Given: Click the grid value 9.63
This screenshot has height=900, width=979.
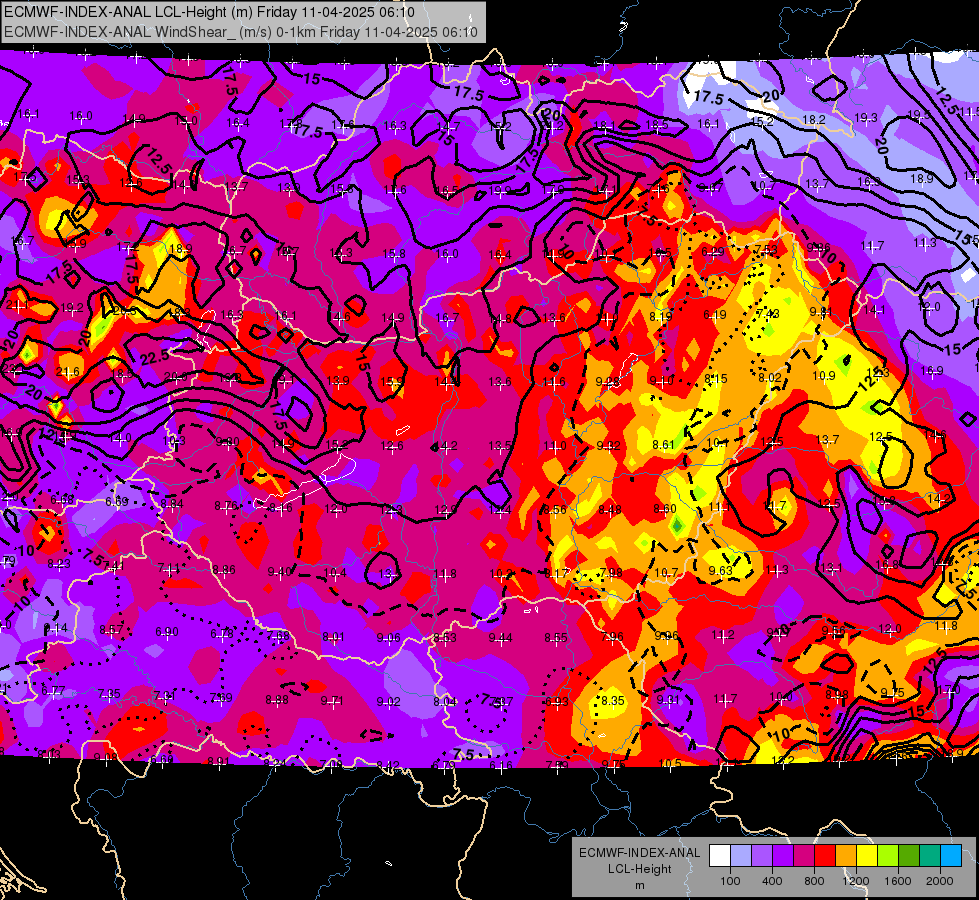Looking at the screenshot, I should (x=721, y=571).
